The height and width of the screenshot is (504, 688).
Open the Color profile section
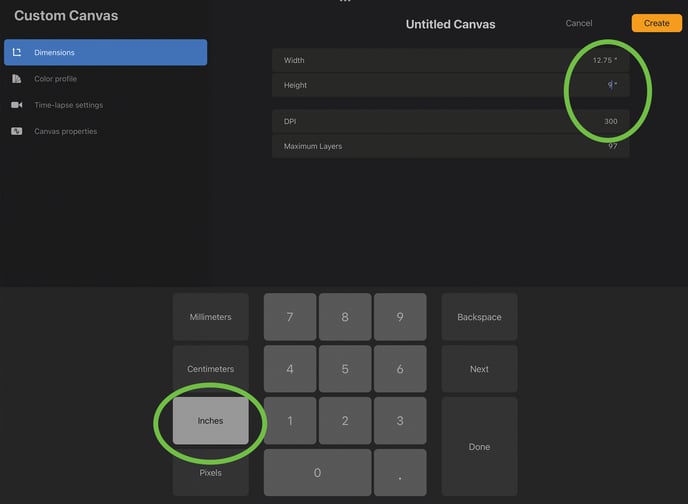click(x=105, y=79)
